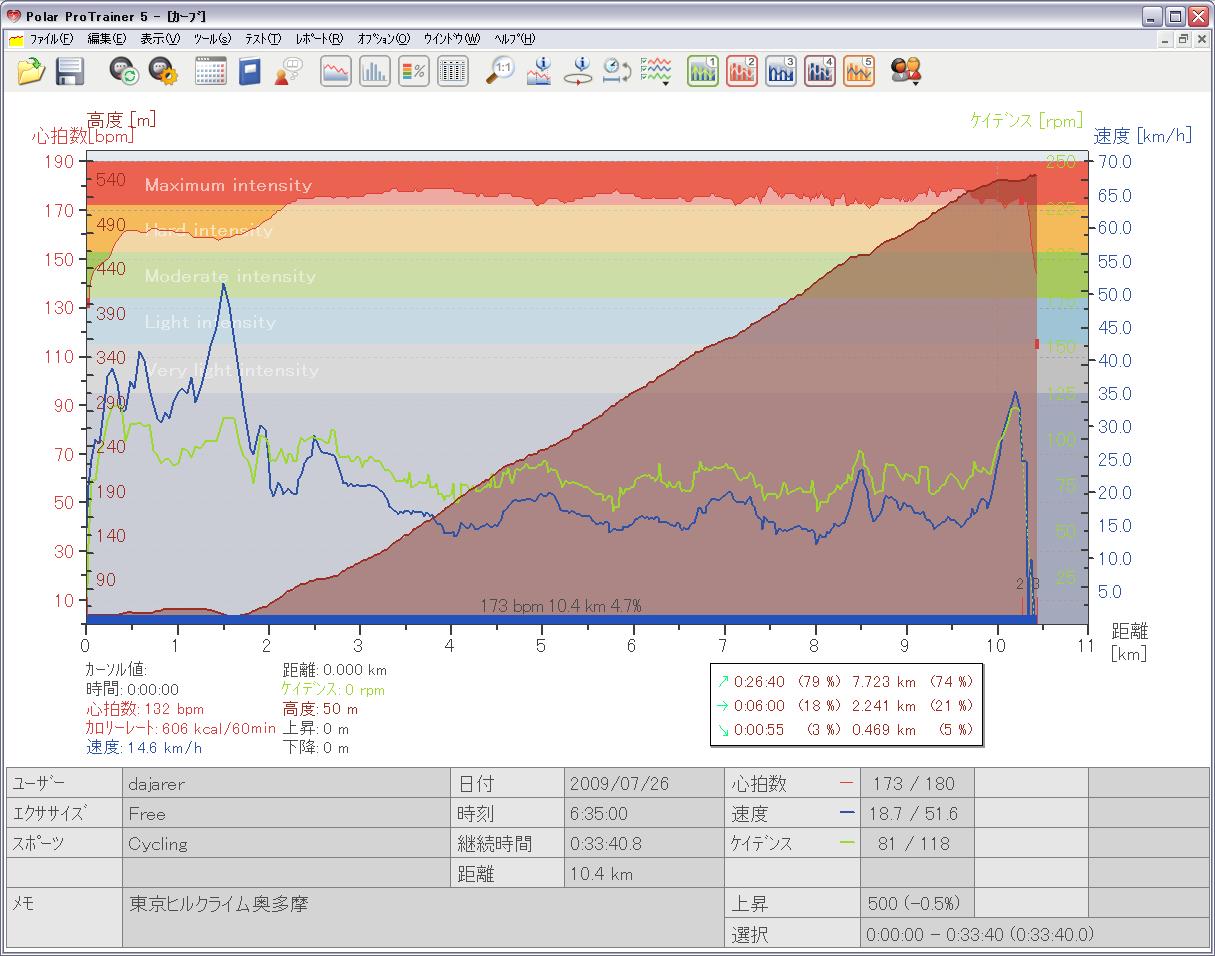1215x956 pixels.
Task: Click the flat summary row 0:06:00
Action: coord(845,705)
